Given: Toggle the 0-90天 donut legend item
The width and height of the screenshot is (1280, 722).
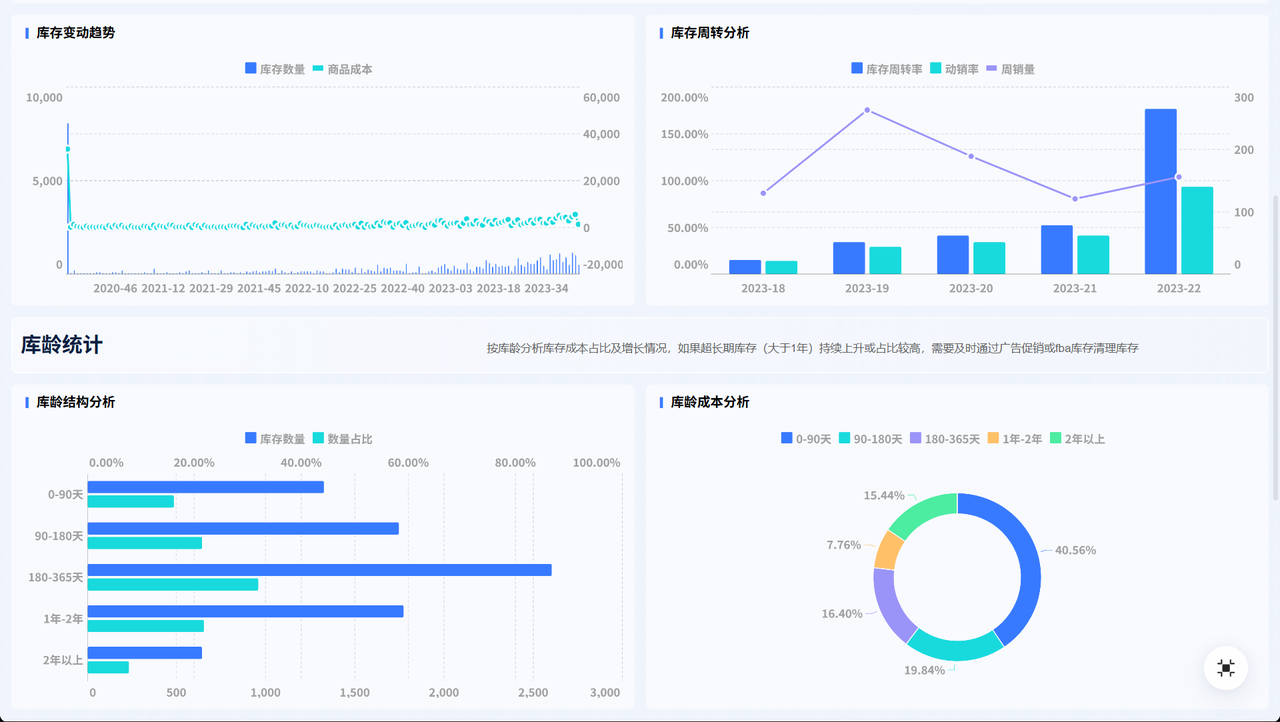Looking at the screenshot, I should (806, 438).
